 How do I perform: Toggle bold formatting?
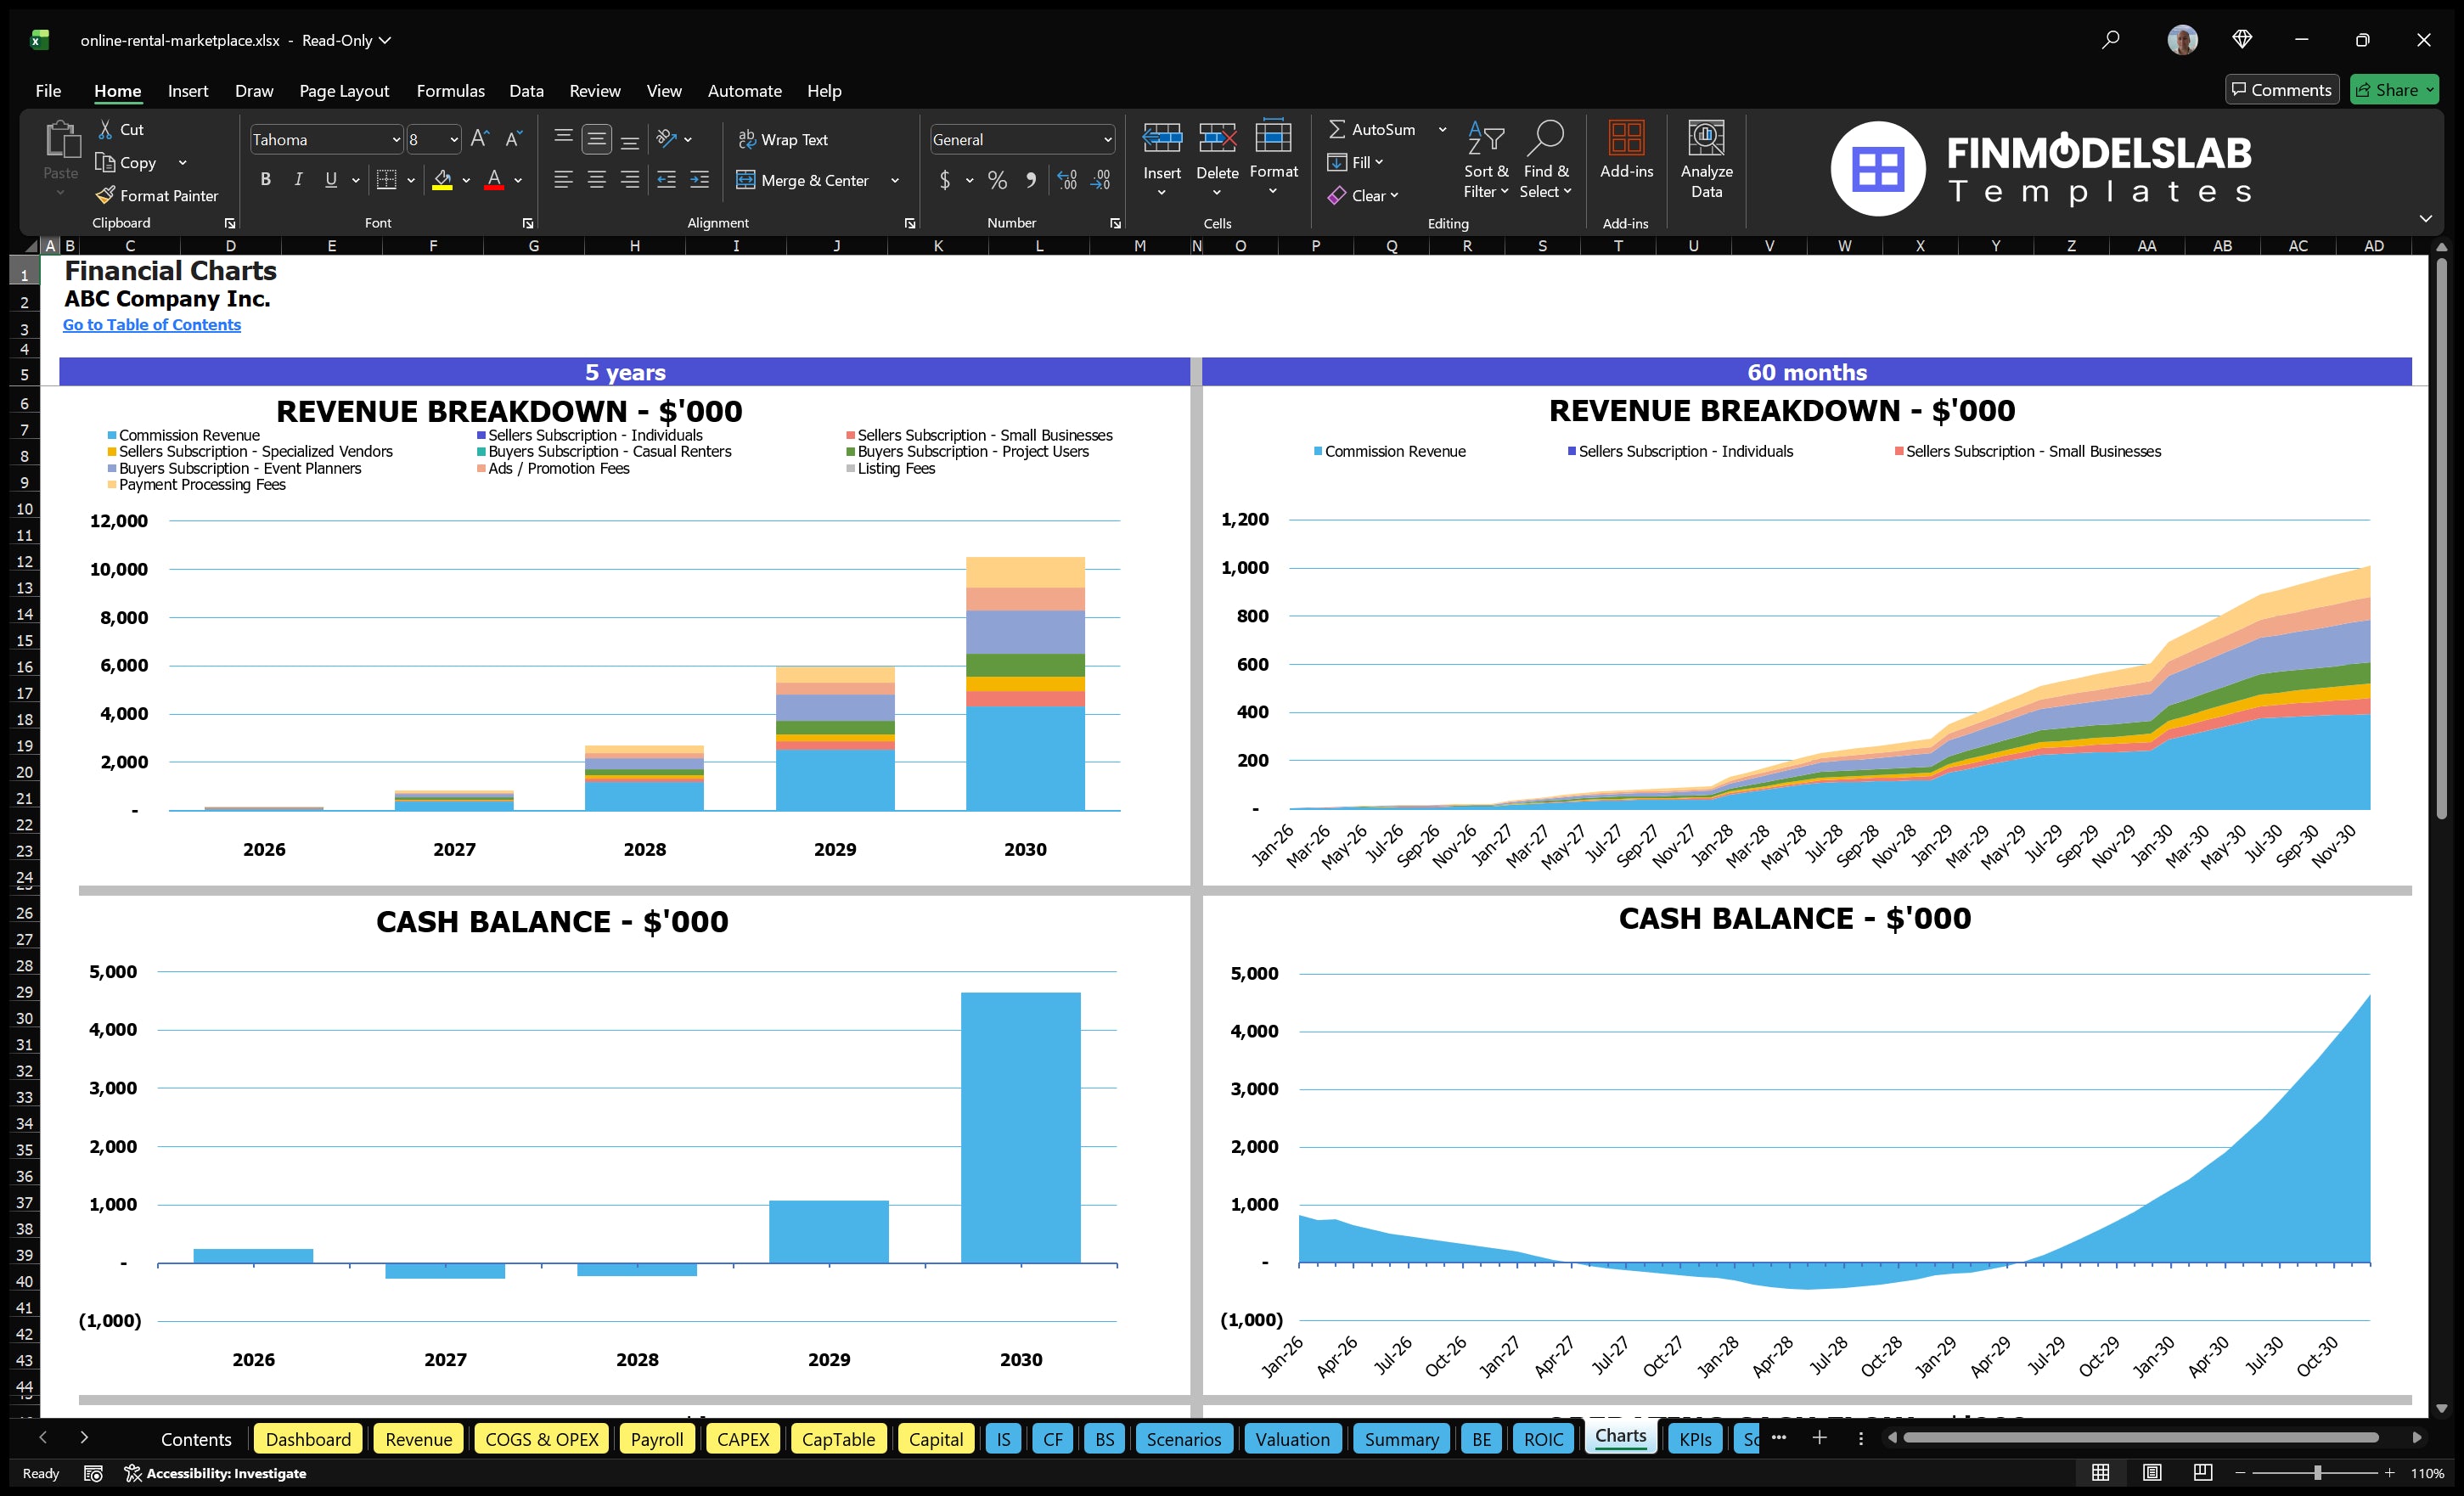point(265,180)
